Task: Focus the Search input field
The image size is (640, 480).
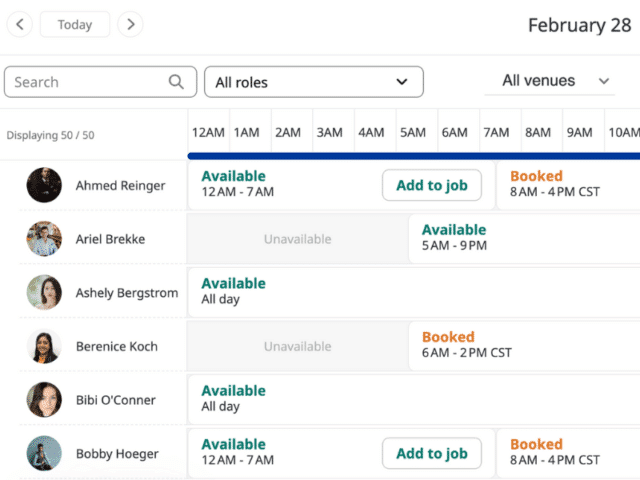Action: pyautogui.click(x=100, y=82)
